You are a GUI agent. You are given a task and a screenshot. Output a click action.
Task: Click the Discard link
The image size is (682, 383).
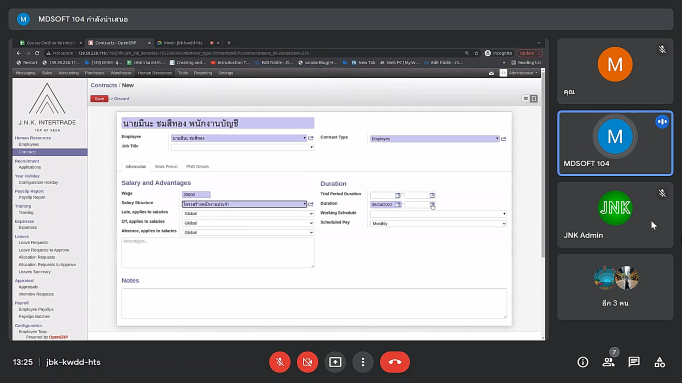click(x=121, y=99)
